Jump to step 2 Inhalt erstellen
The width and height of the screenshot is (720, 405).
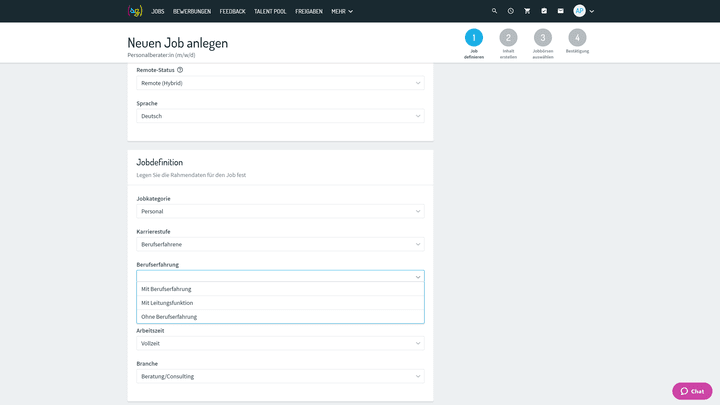[508, 38]
